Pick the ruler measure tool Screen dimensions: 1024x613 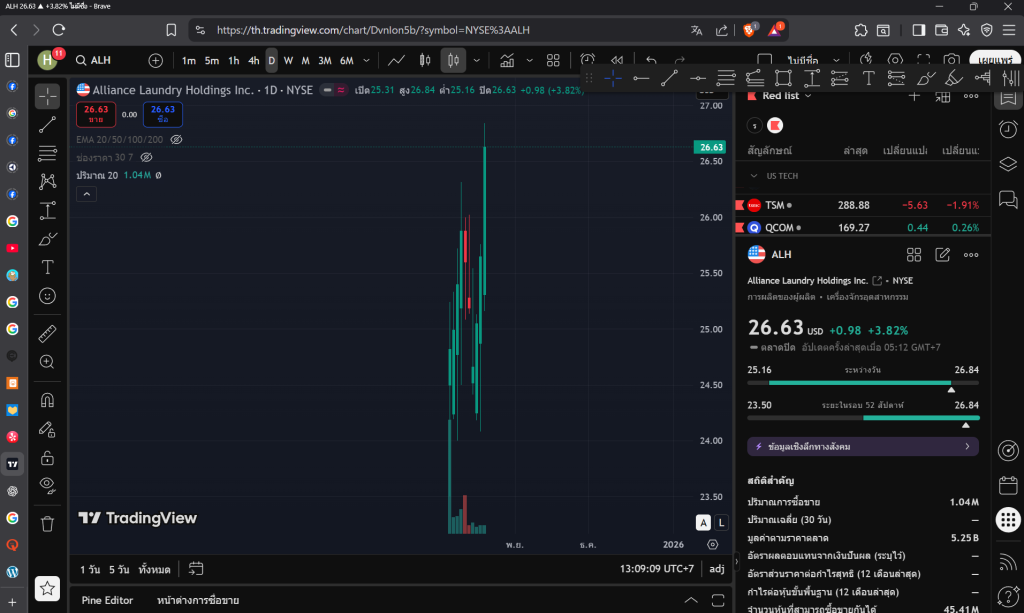[47, 333]
